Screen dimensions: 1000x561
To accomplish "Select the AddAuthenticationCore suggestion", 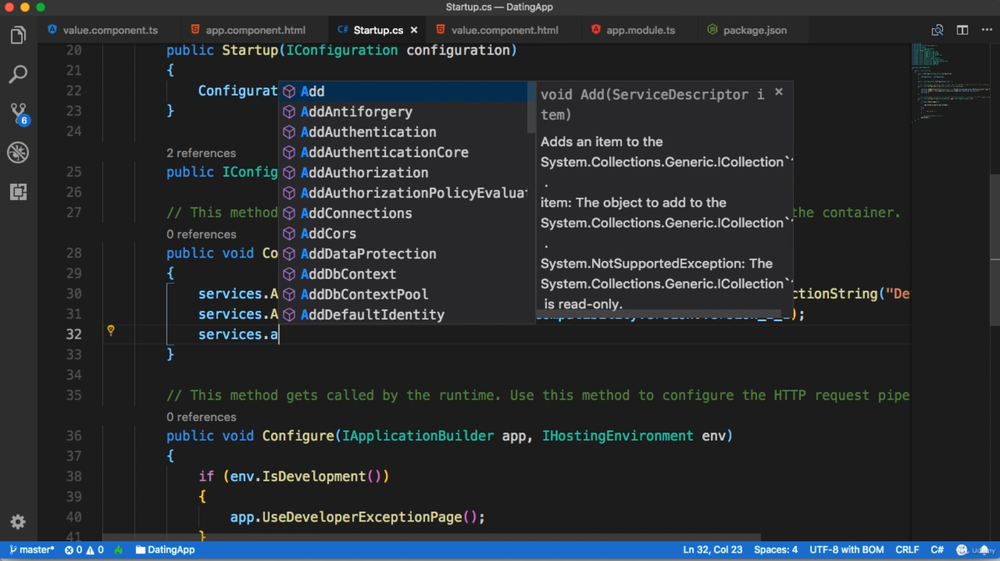I will click(x=404, y=152).
